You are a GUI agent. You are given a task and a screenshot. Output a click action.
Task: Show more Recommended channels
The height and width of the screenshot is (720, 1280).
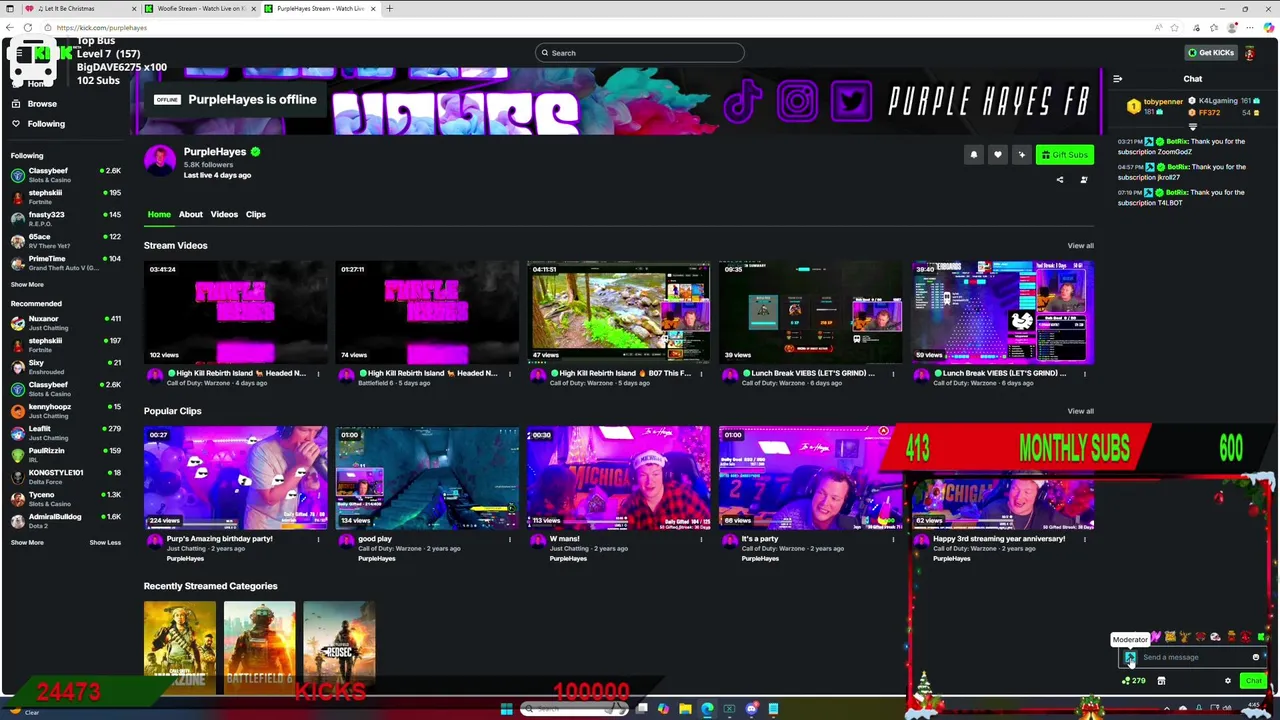(x=27, y=543)
